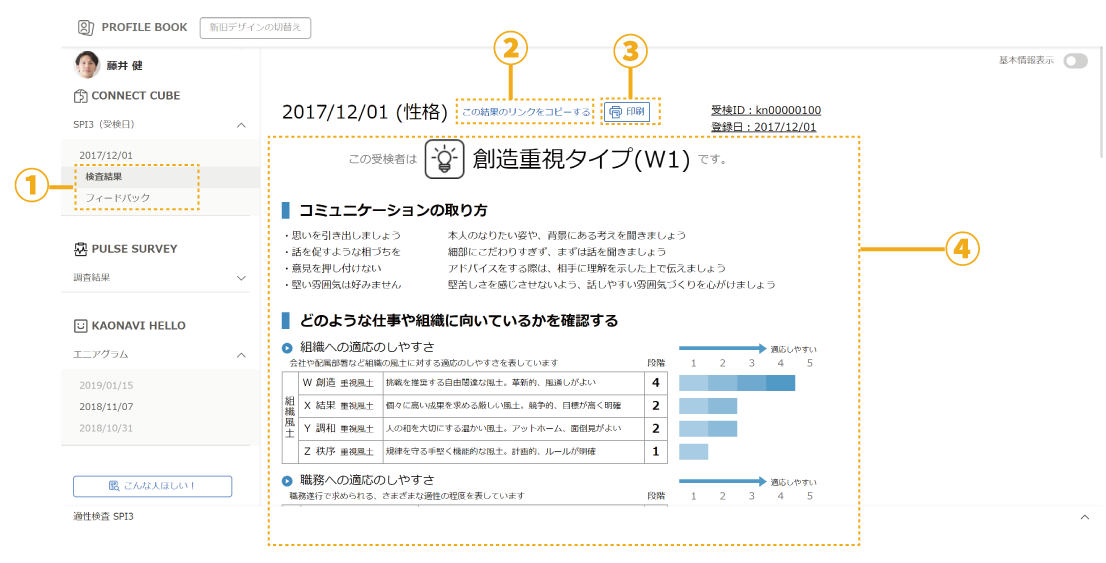
Task: Toggle the 基本情報表示 switch
Action: click(x=1075, y=61)
